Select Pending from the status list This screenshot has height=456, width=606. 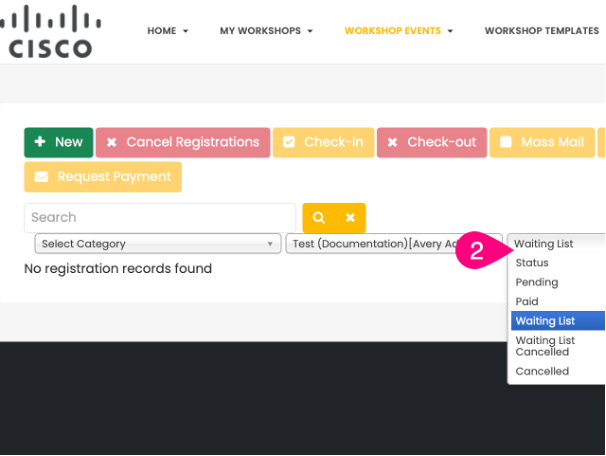point(537,282)
